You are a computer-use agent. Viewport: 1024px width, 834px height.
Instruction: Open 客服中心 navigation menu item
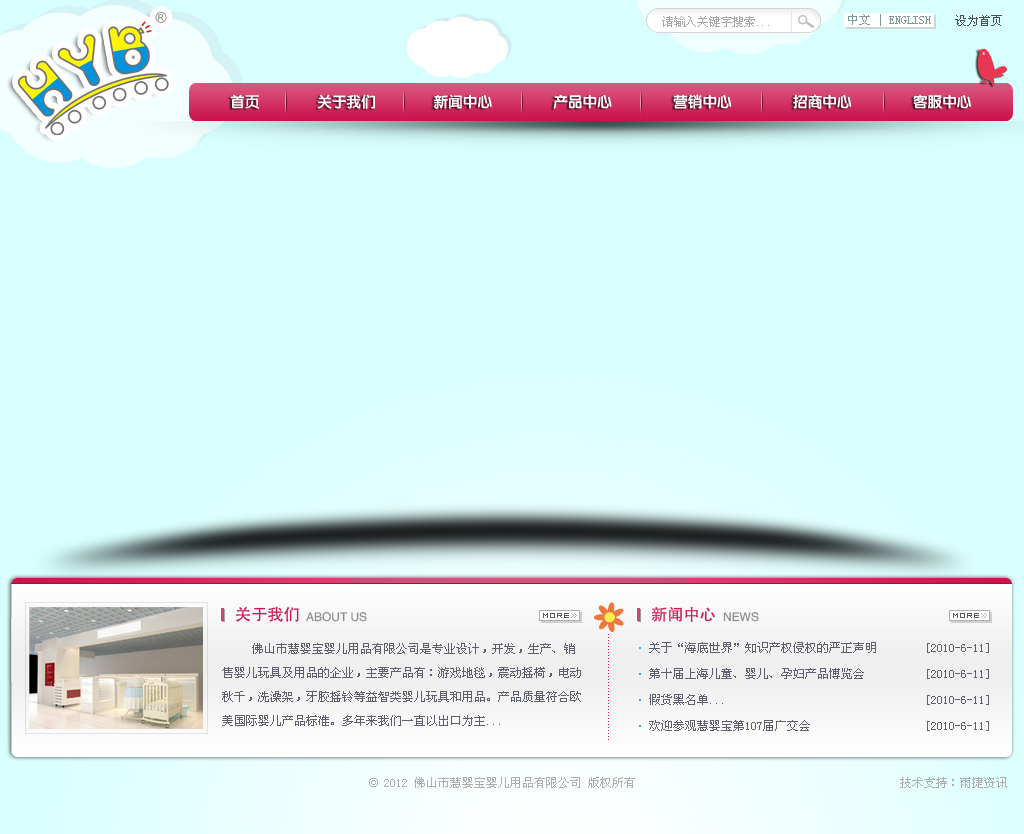[942, 102]
